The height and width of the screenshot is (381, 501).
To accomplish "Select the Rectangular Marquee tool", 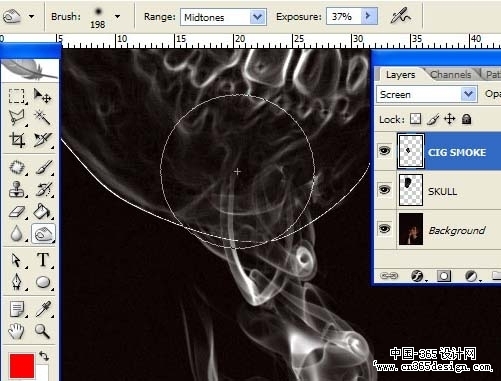I will coord(17,96).
